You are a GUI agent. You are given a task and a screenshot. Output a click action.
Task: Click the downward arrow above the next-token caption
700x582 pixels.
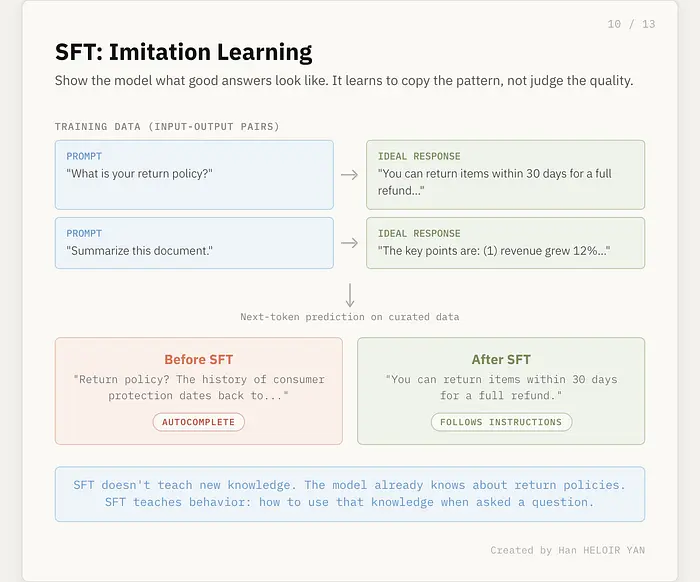coord(350,295)
